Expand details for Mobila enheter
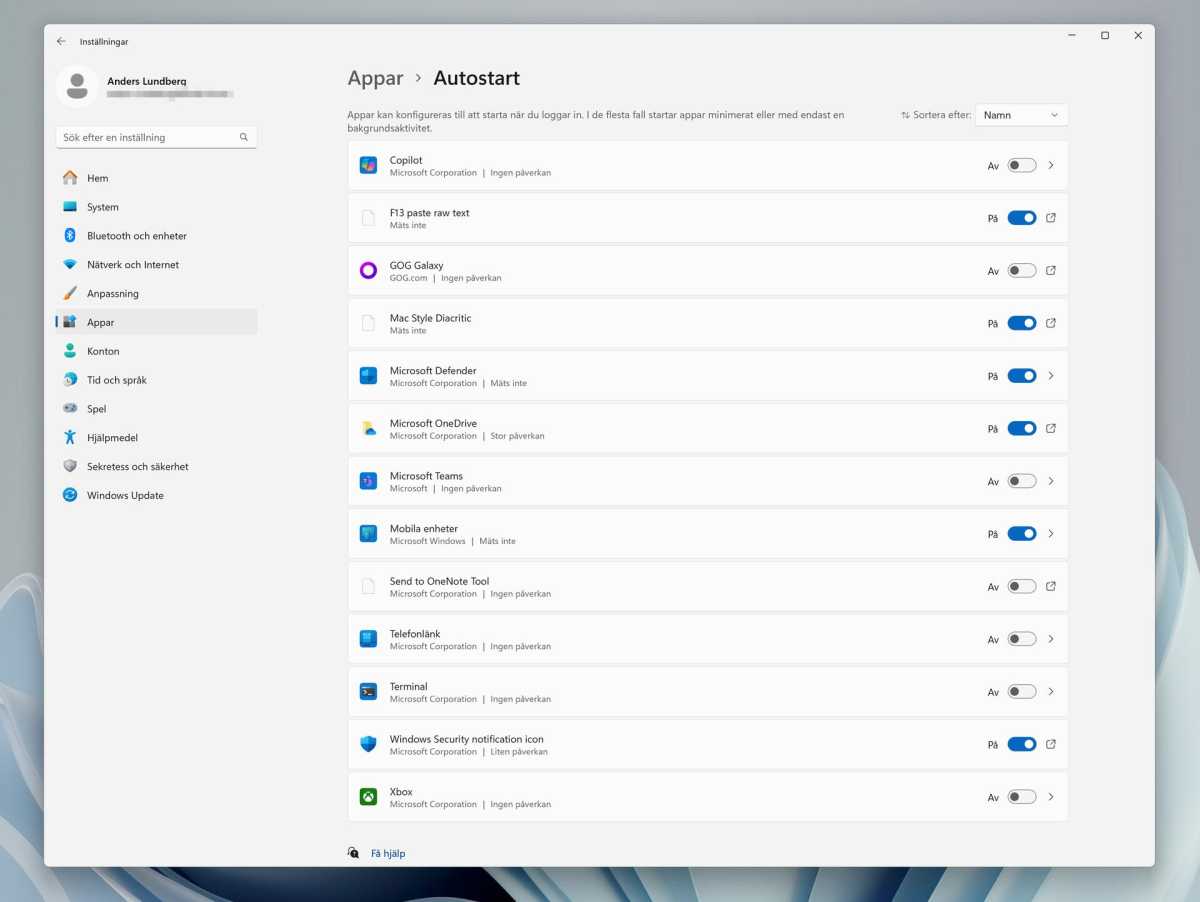1200x902 pixels. point(1051,534)
